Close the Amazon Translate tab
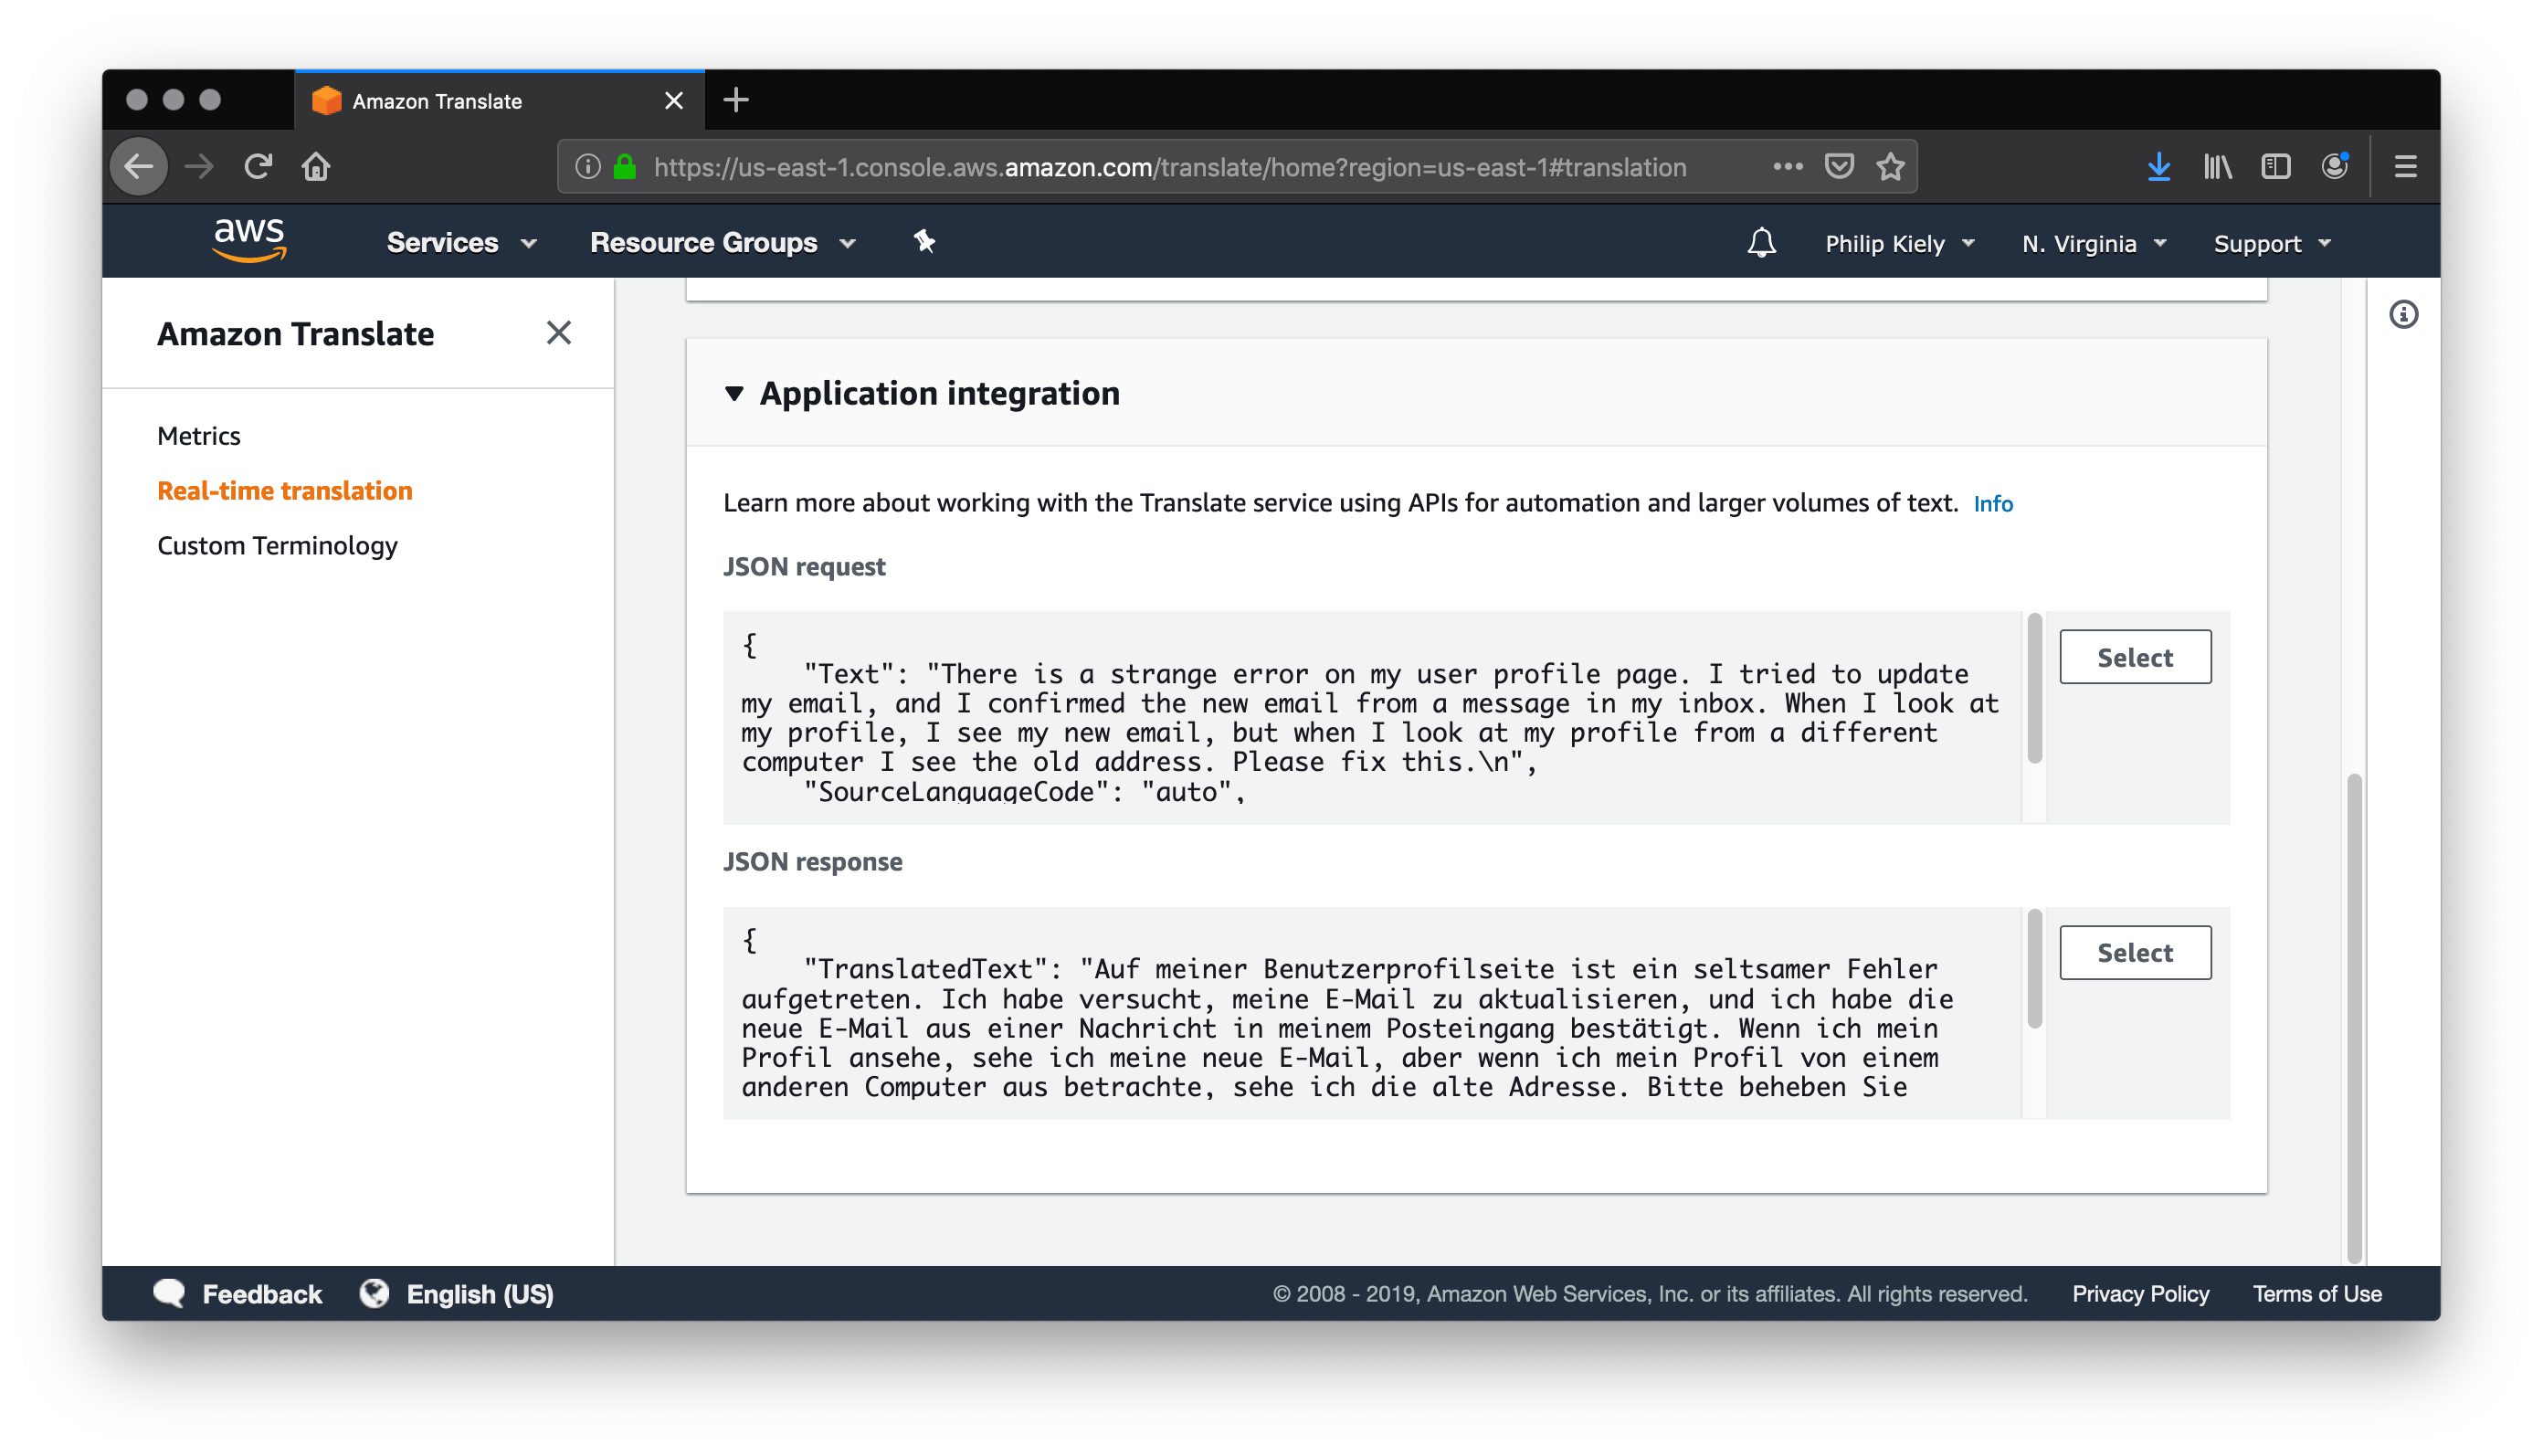This screenshot has height=1456, width=2543. click(674, 101)
